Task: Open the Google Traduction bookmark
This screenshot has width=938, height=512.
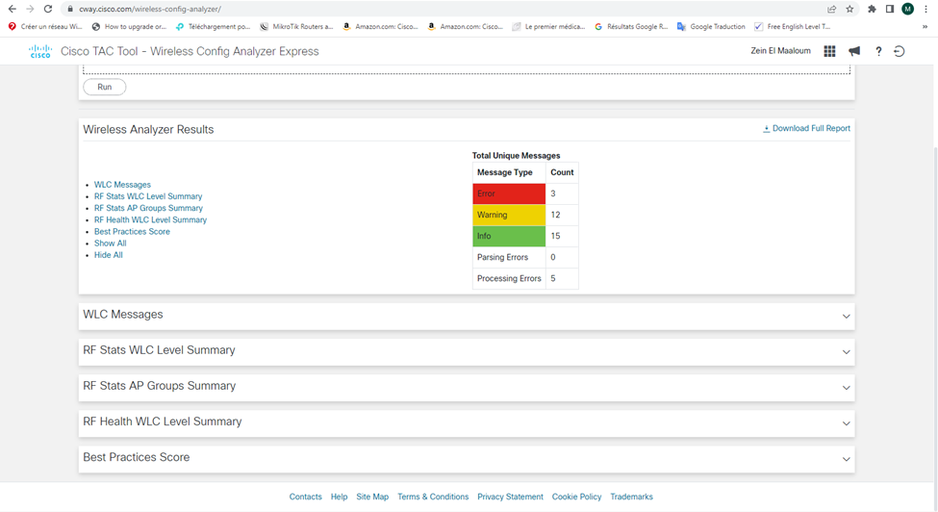Action: click(x=711, y=26)
